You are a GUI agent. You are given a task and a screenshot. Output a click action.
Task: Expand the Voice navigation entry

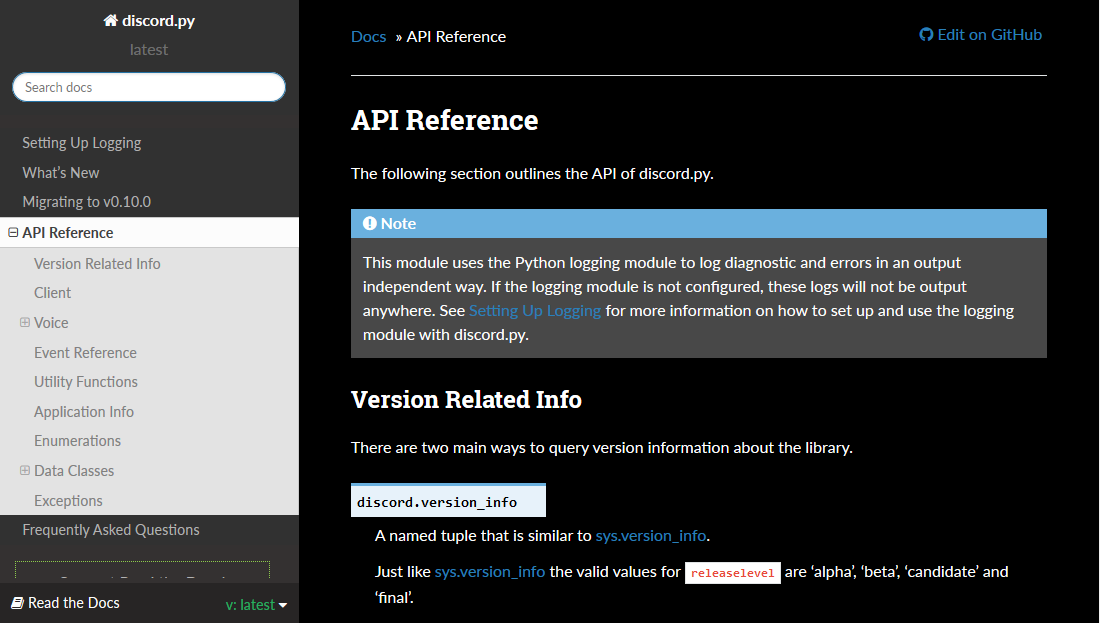click(x=52, y=322)
